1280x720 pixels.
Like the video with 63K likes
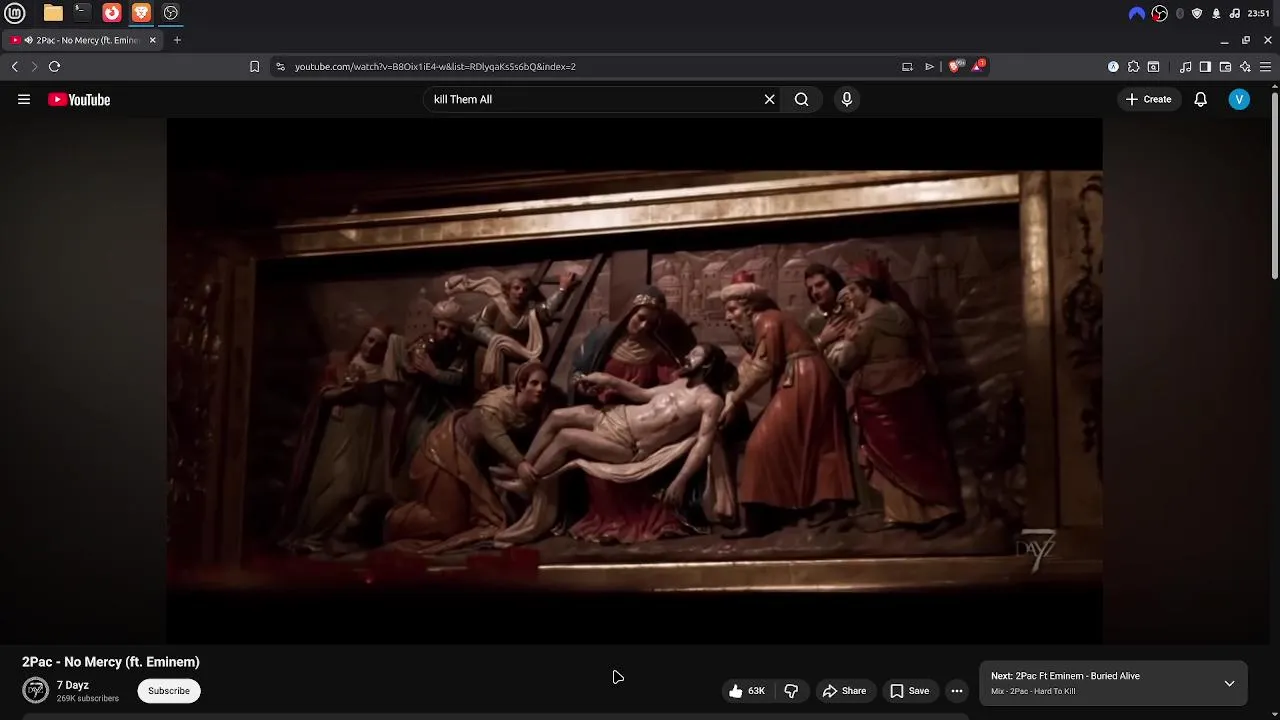point(747,691)
